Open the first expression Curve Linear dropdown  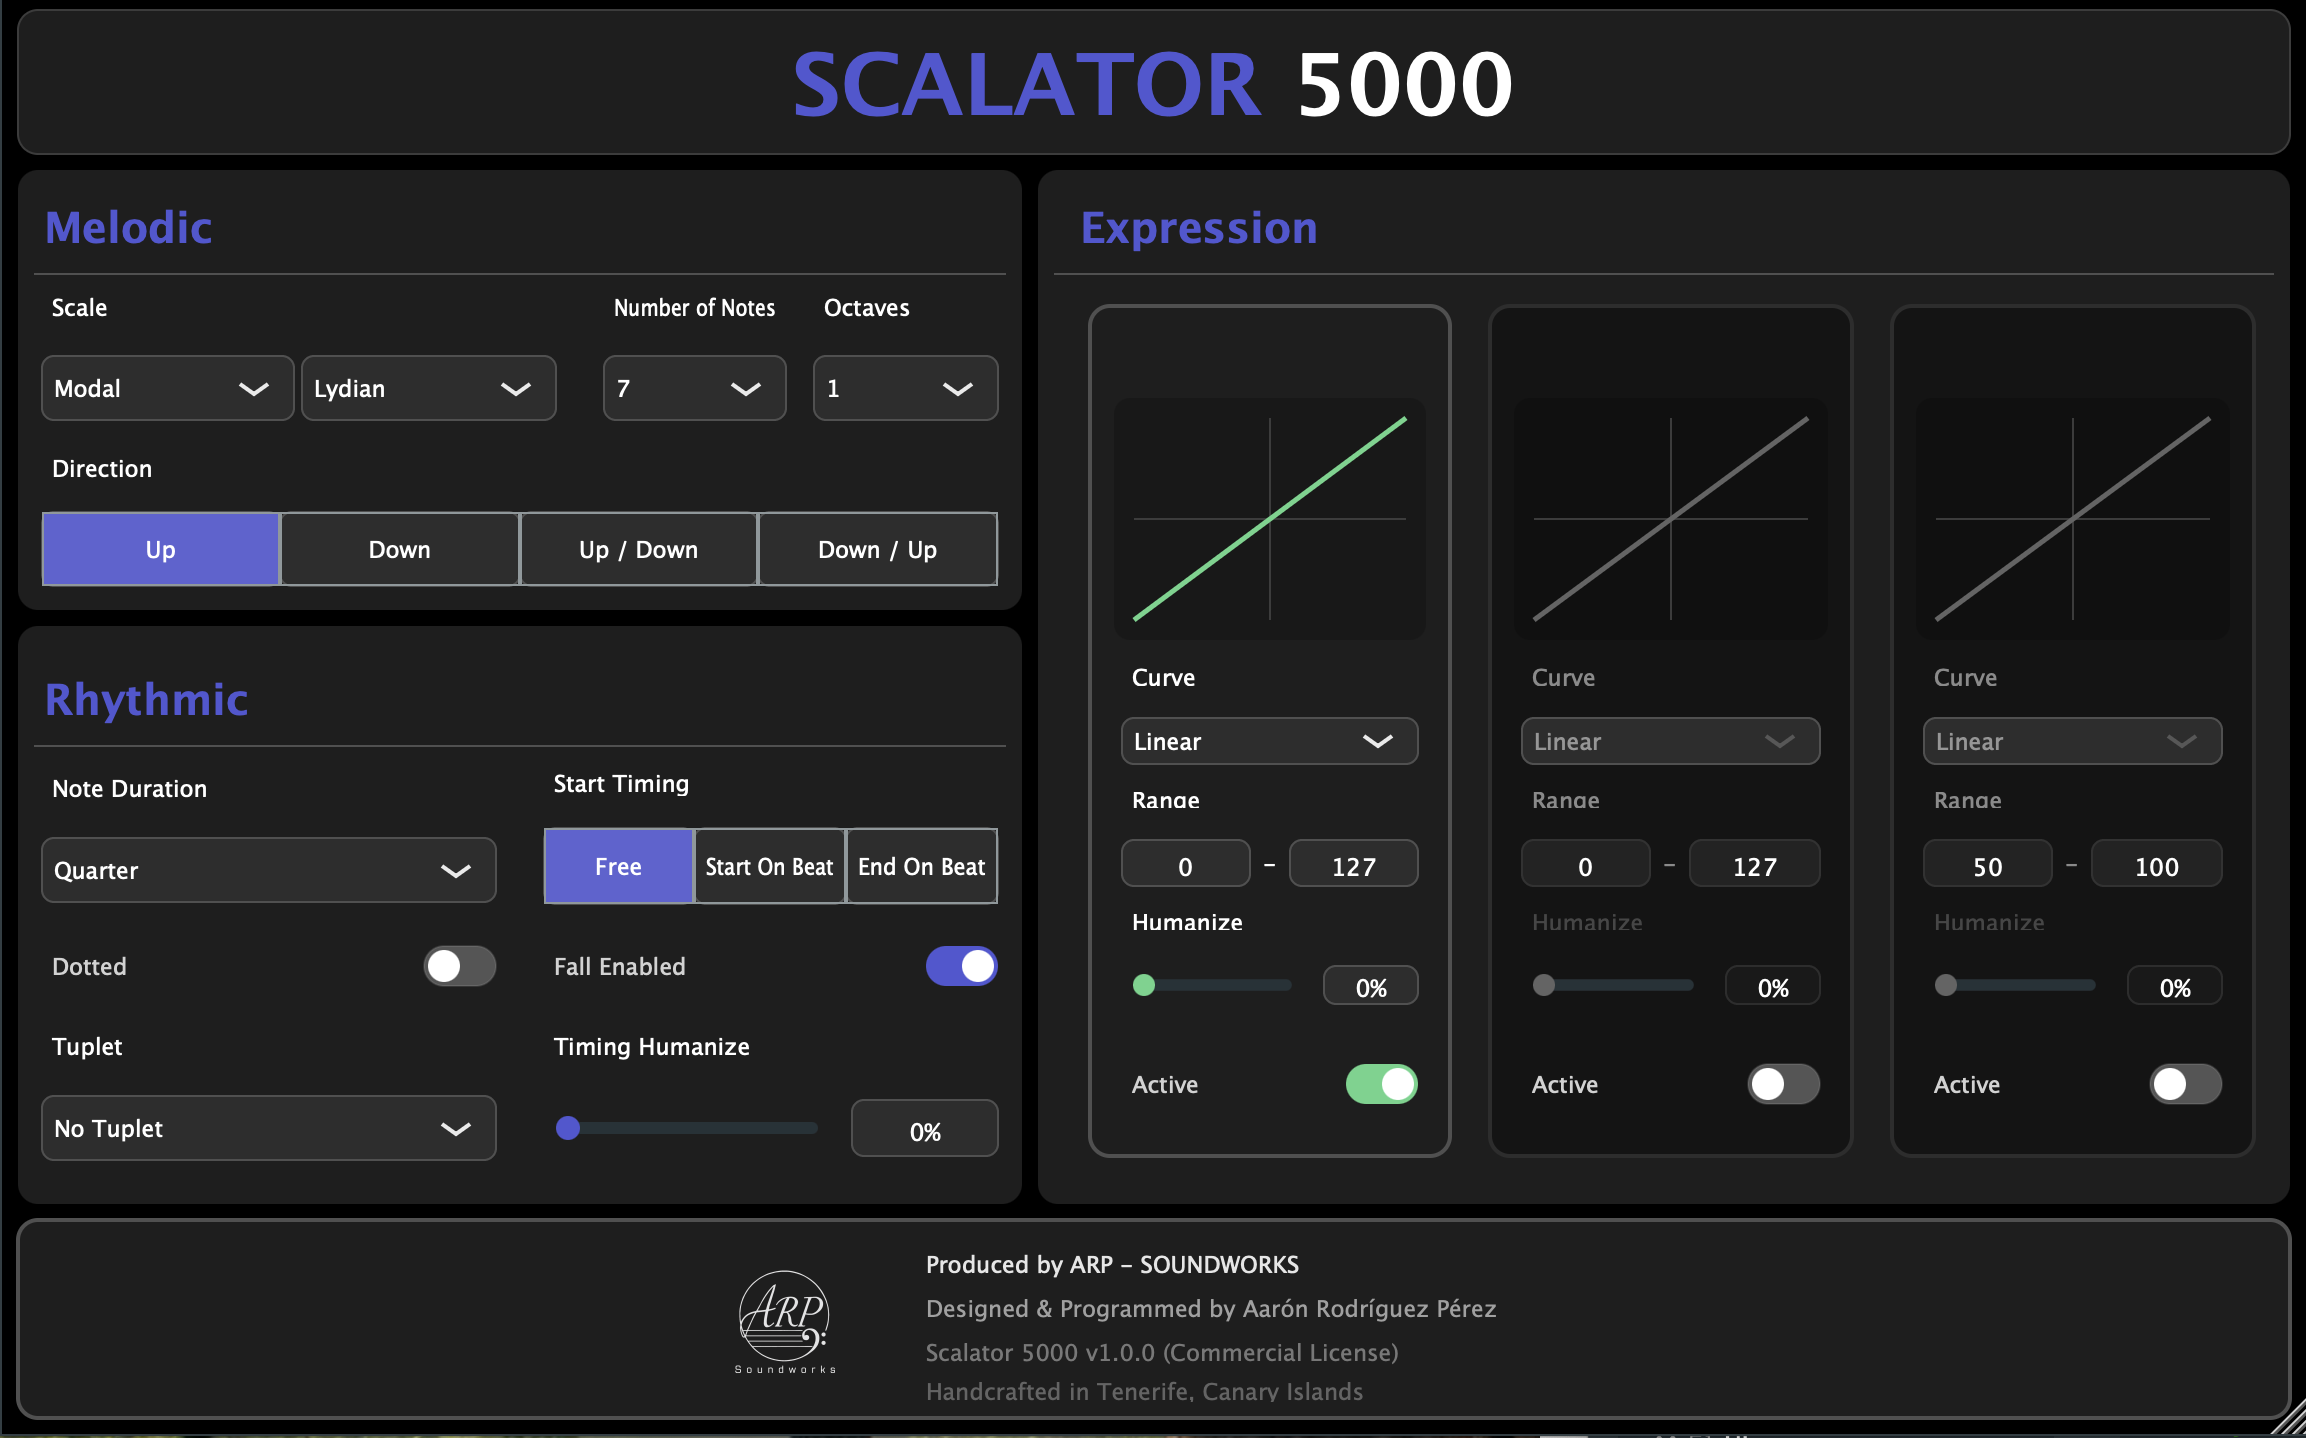click(1269, 741)
